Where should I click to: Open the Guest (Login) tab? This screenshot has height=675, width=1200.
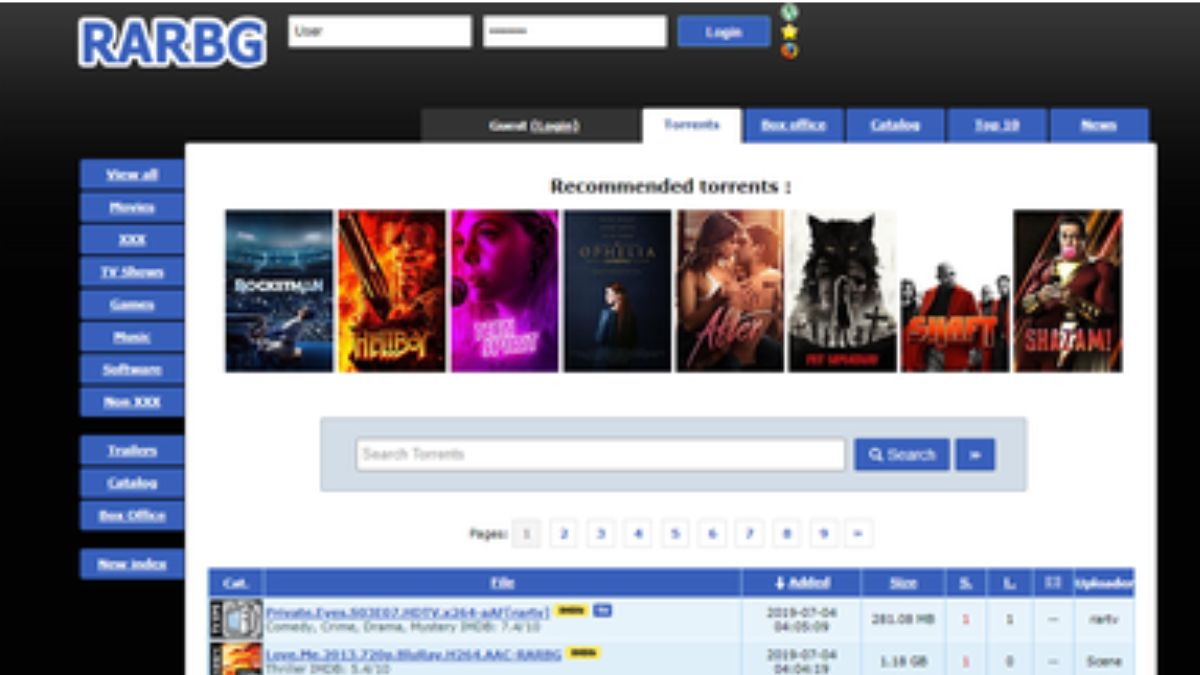(531, 126)
